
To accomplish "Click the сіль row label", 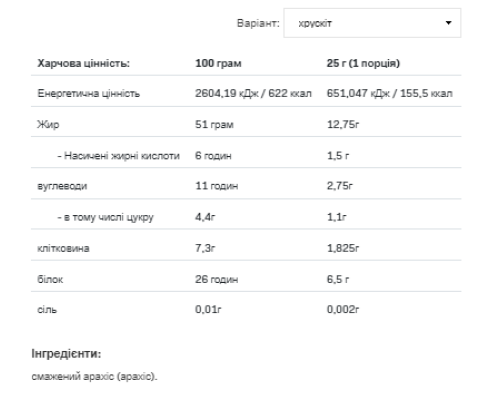I will tap(47, 309).
